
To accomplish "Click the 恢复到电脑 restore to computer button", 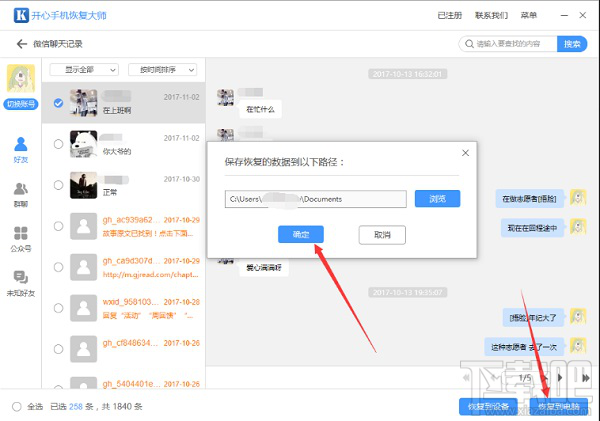I will (559, 406).
